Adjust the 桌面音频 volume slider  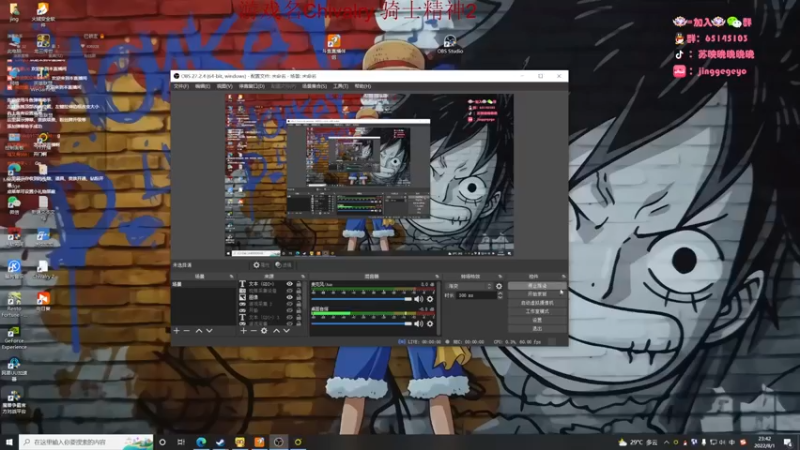click(x=362, y=323)
